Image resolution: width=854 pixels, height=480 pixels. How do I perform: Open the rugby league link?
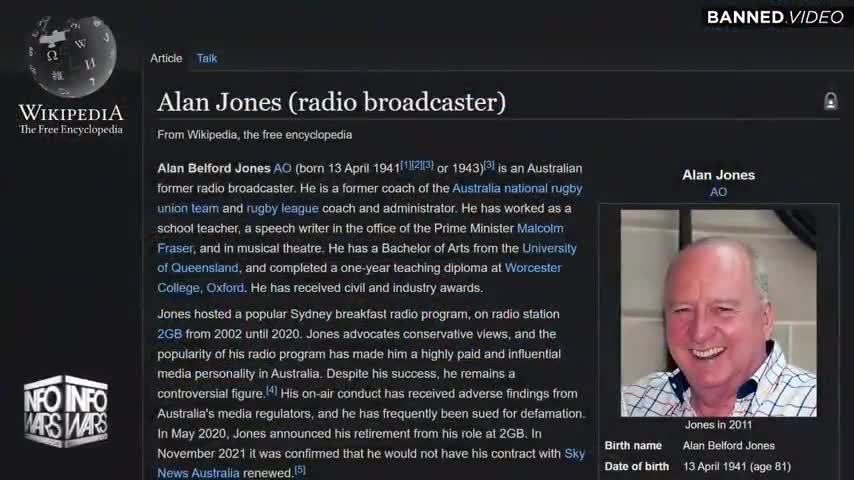[282, 209]
